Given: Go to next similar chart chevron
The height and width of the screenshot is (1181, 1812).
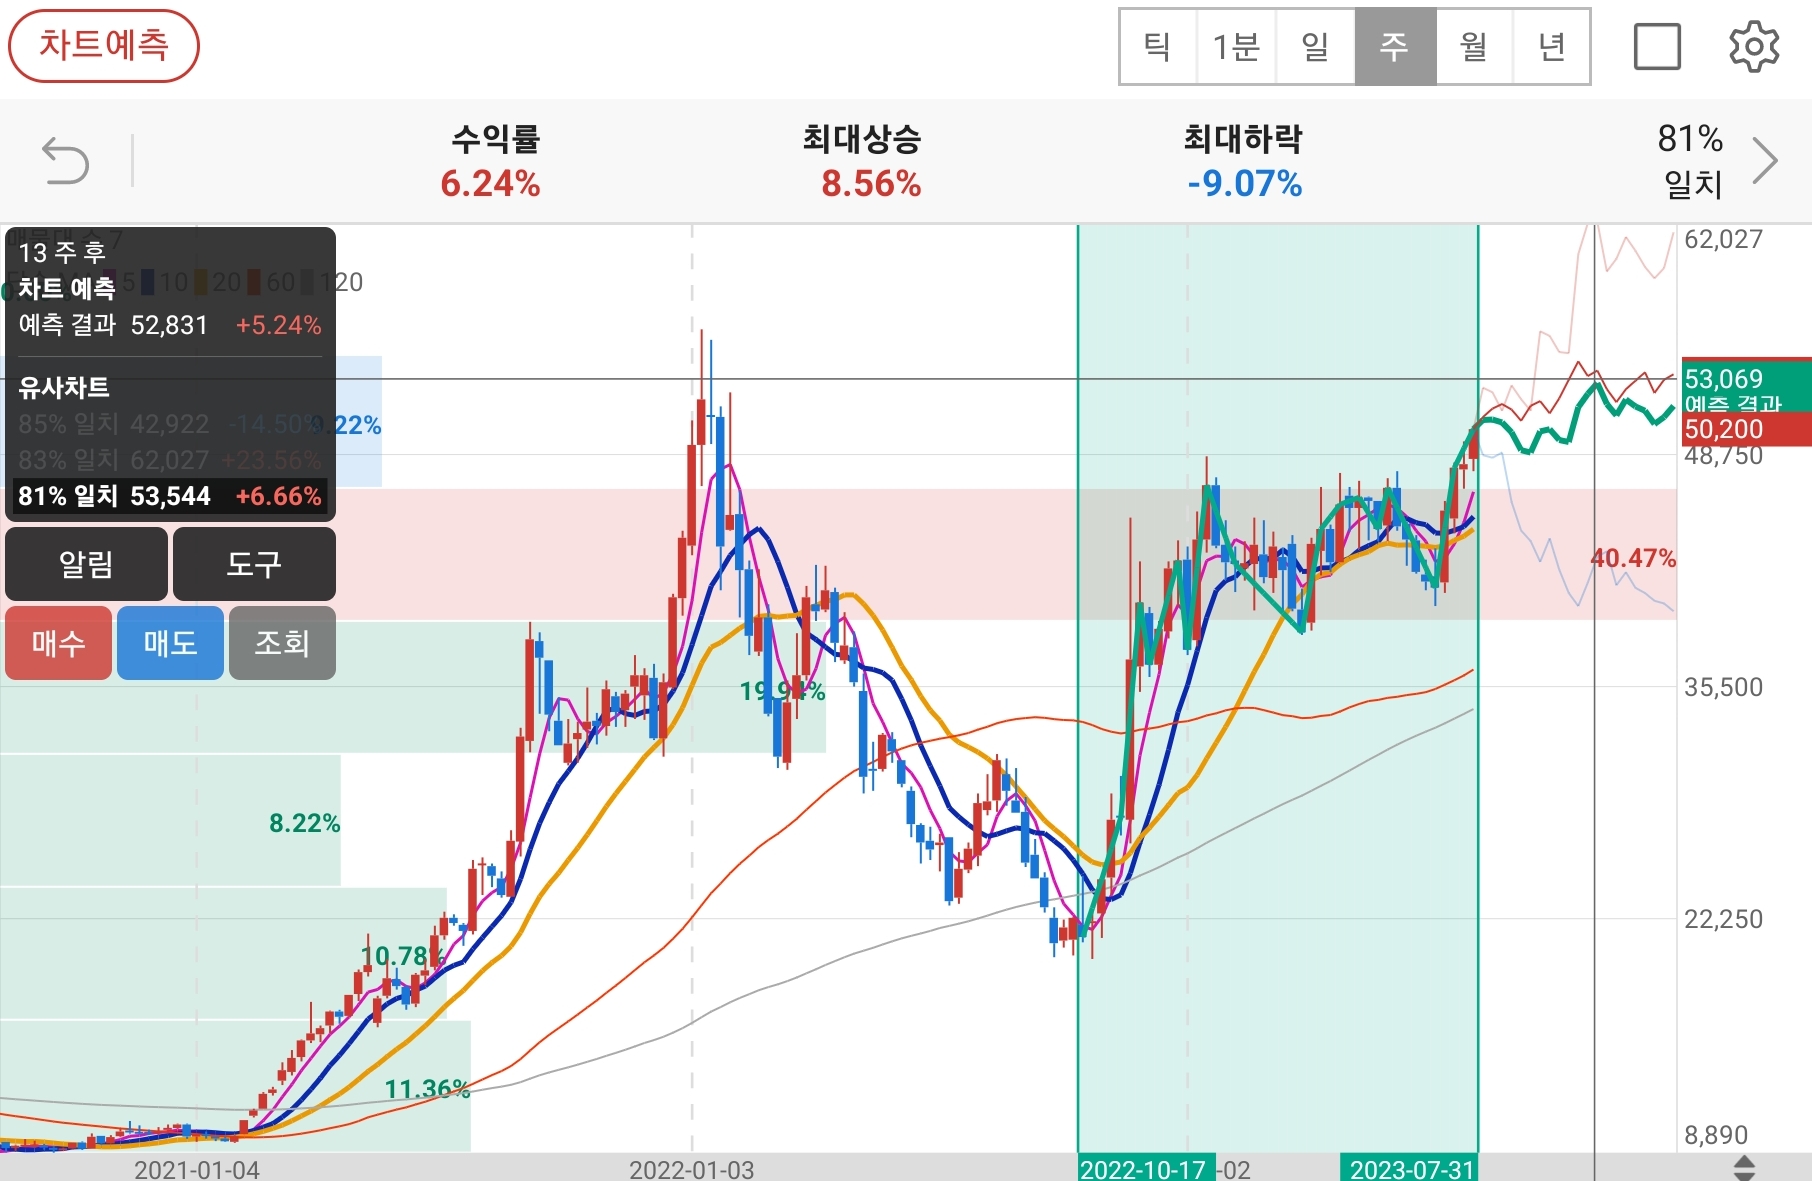Looking at the screenshot, I should [1765, 160].
